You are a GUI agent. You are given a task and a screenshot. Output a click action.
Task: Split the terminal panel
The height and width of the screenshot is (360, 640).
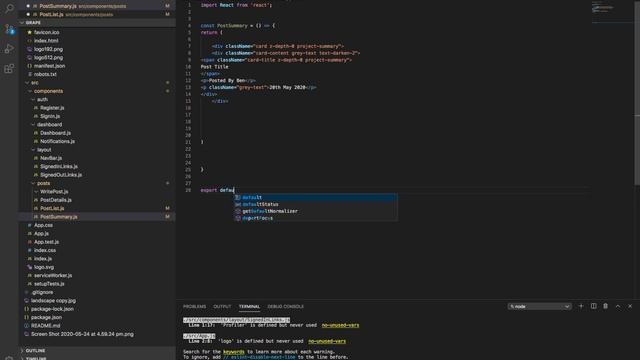tap(593, 306)
